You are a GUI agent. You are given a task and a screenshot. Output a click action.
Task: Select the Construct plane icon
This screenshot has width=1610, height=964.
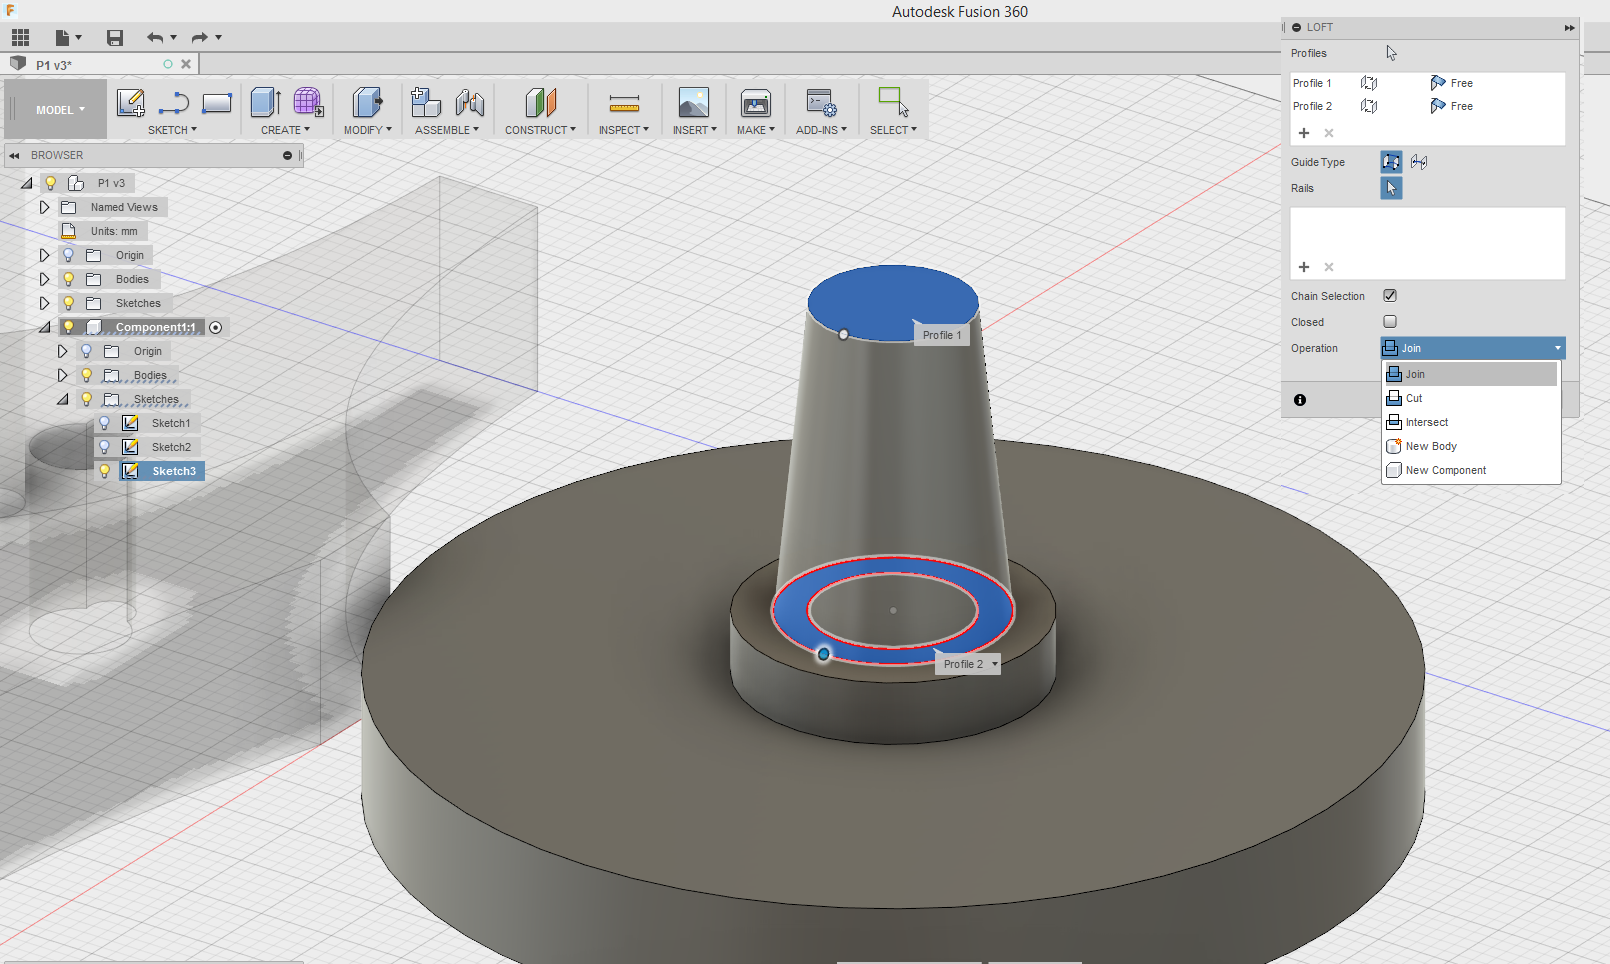click(540, 102)
